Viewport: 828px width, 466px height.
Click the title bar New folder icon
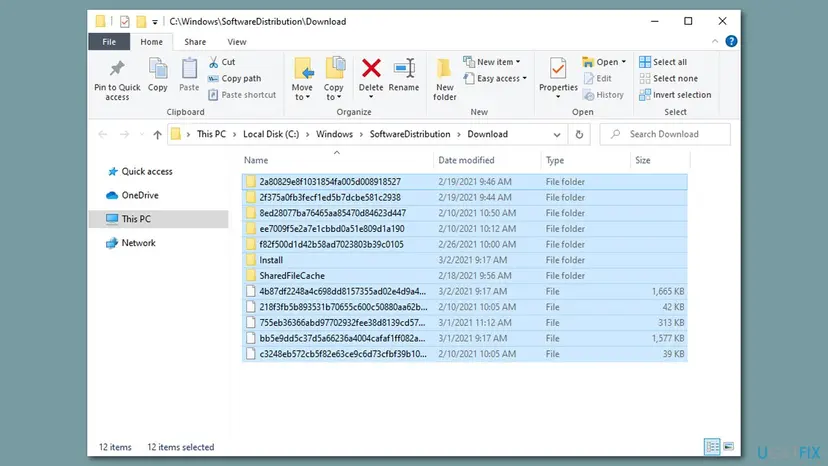point(141,22)
